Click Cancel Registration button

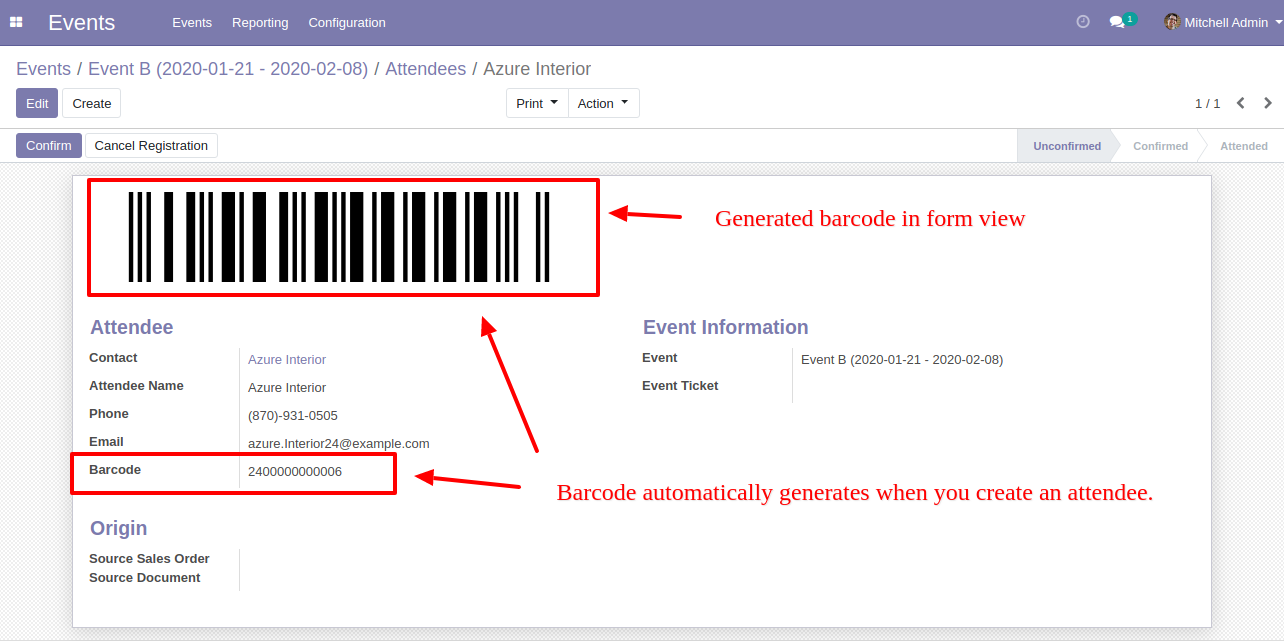[x=151, y=146]
